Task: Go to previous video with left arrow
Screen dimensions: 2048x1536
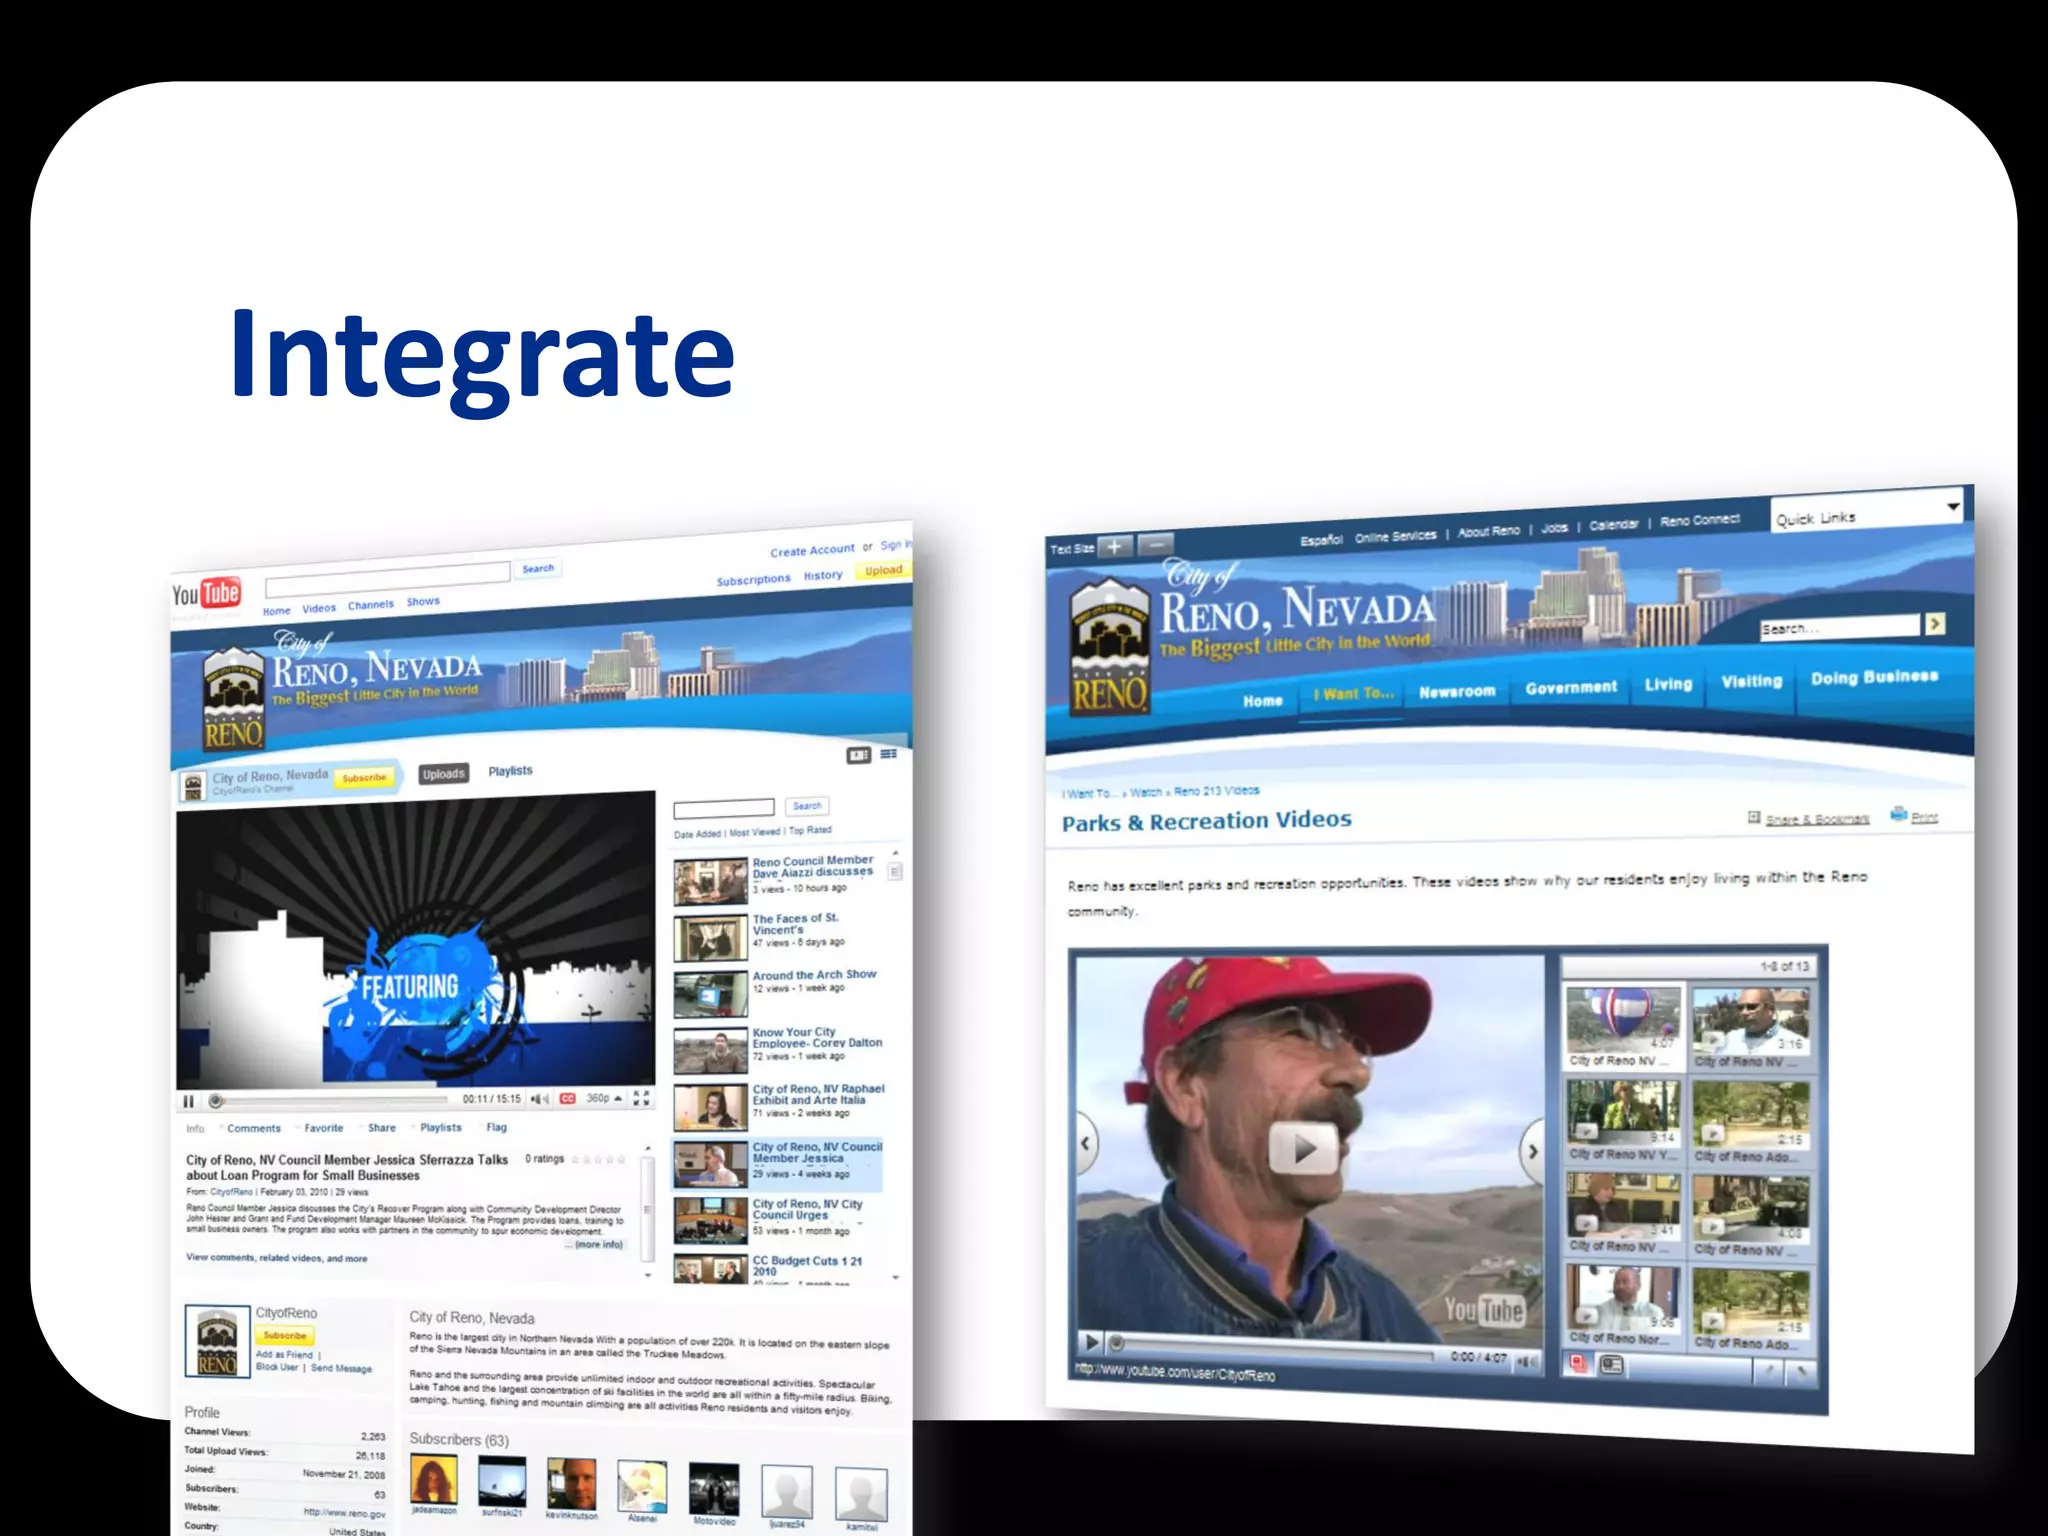Action: pos(1086,1142)
